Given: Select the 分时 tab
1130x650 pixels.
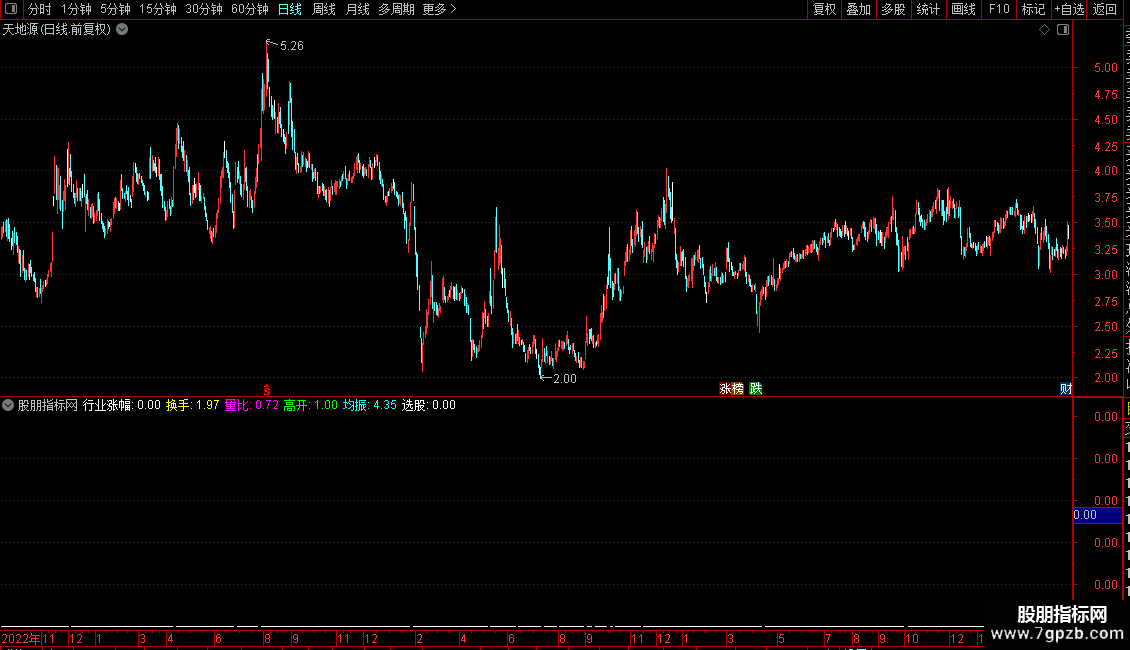Looking at the screenshot, I should click(40, 9).
